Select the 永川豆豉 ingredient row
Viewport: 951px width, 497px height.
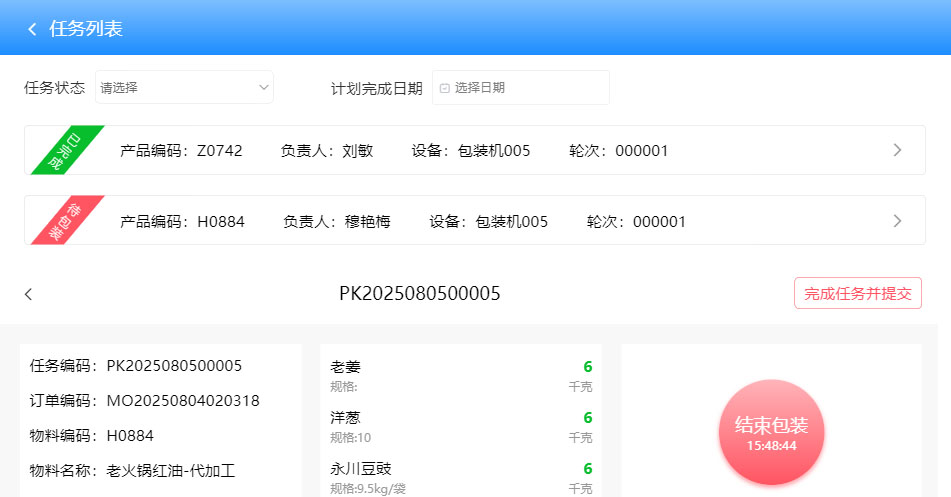pyautogui.click(x=461, y=478)
